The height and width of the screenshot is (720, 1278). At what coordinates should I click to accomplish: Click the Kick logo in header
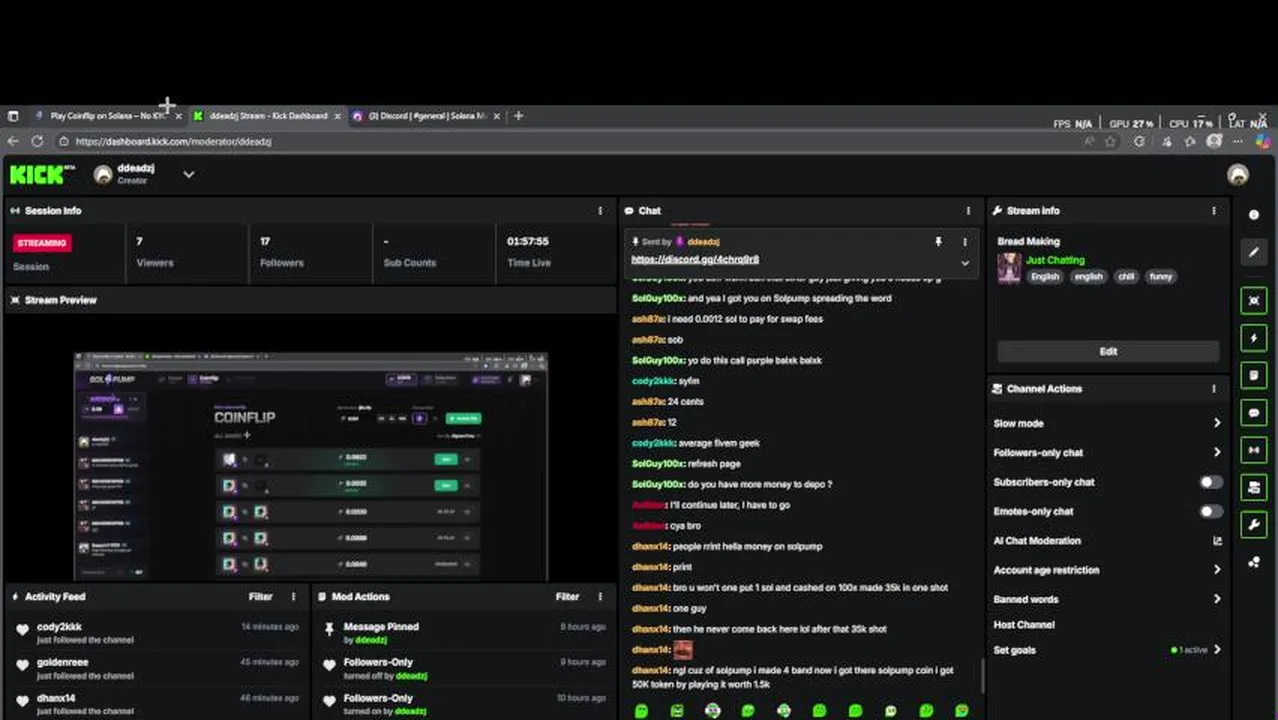42,175
